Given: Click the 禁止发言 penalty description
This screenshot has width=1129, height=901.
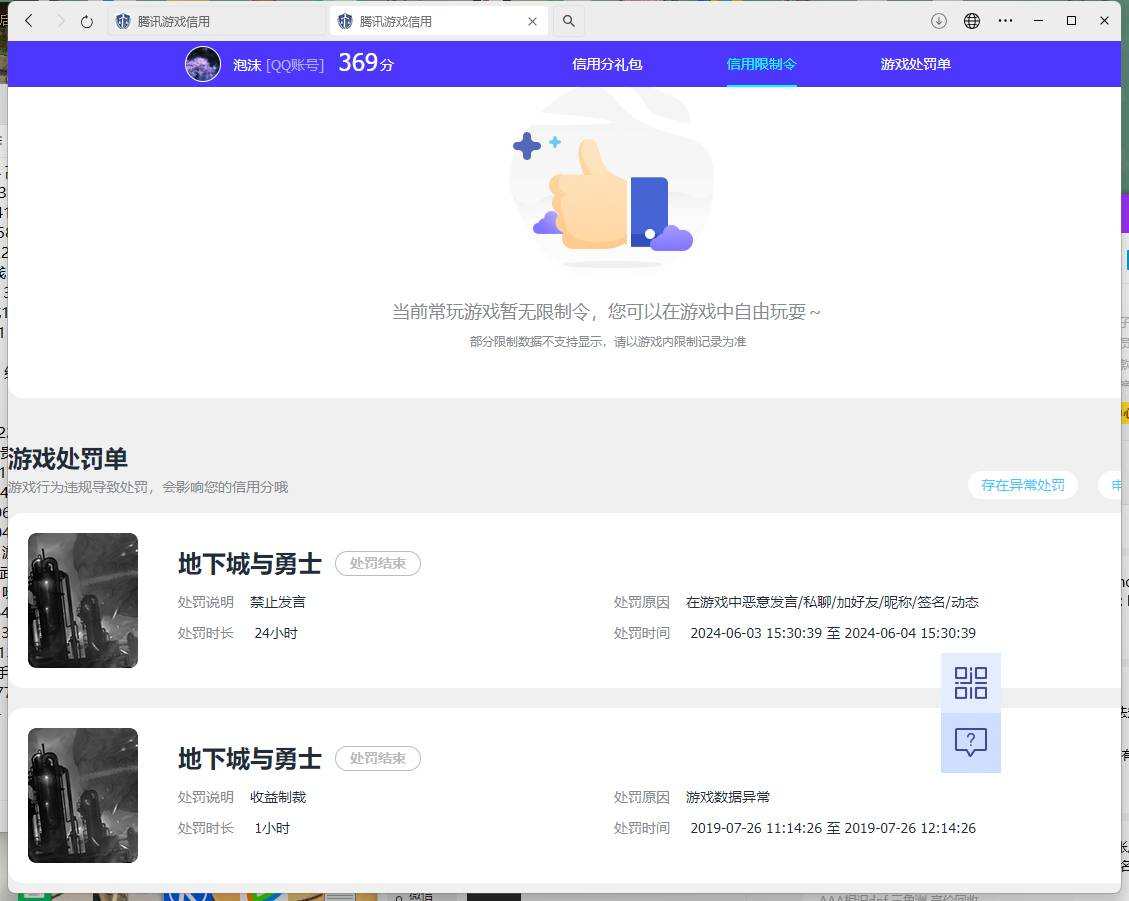Looking at the screenshot, I should point(278,602).
